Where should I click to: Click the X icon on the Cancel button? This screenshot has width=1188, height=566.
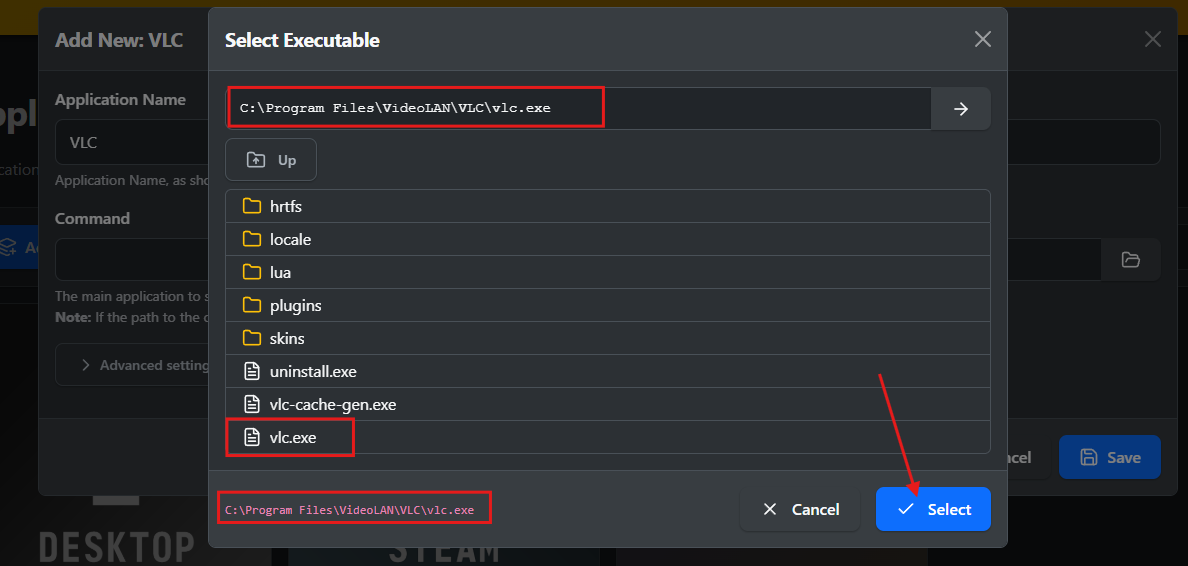(771, 509)
